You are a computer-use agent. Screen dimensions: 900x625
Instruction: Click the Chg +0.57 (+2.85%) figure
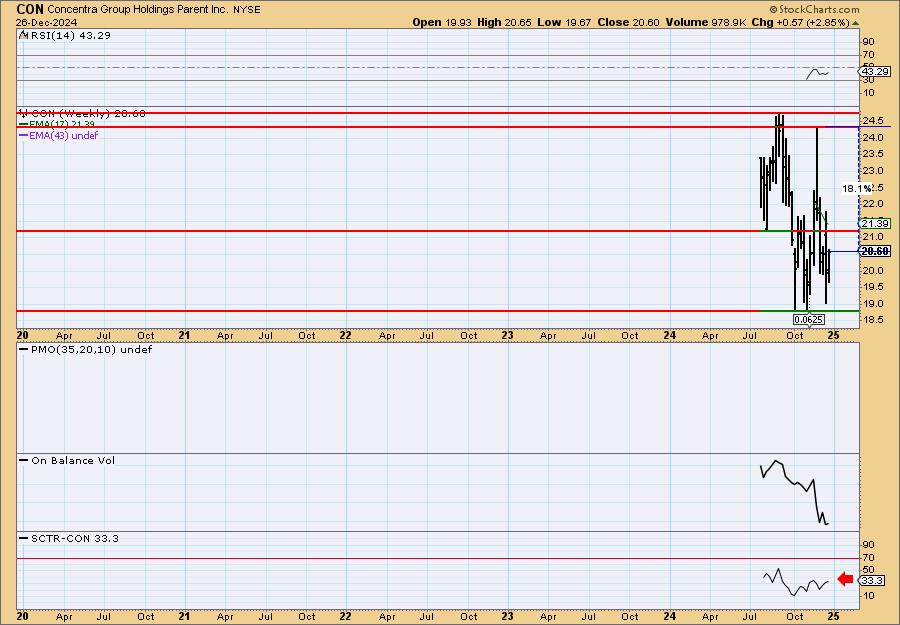[800, 22]
